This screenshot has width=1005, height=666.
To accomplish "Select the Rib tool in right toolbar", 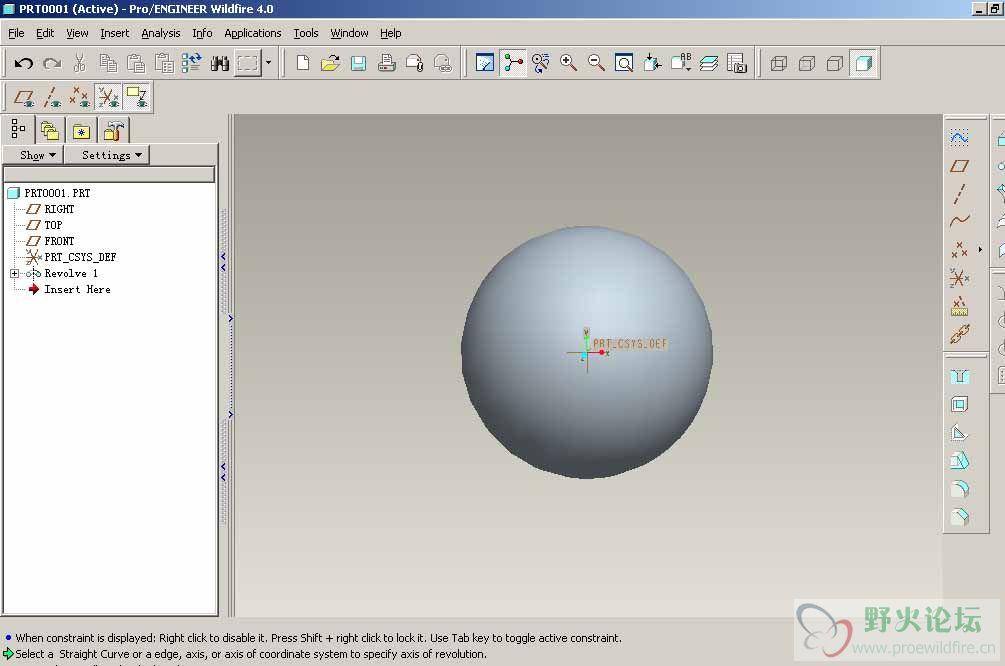I will pyautogui.click(x=959, y=433).
